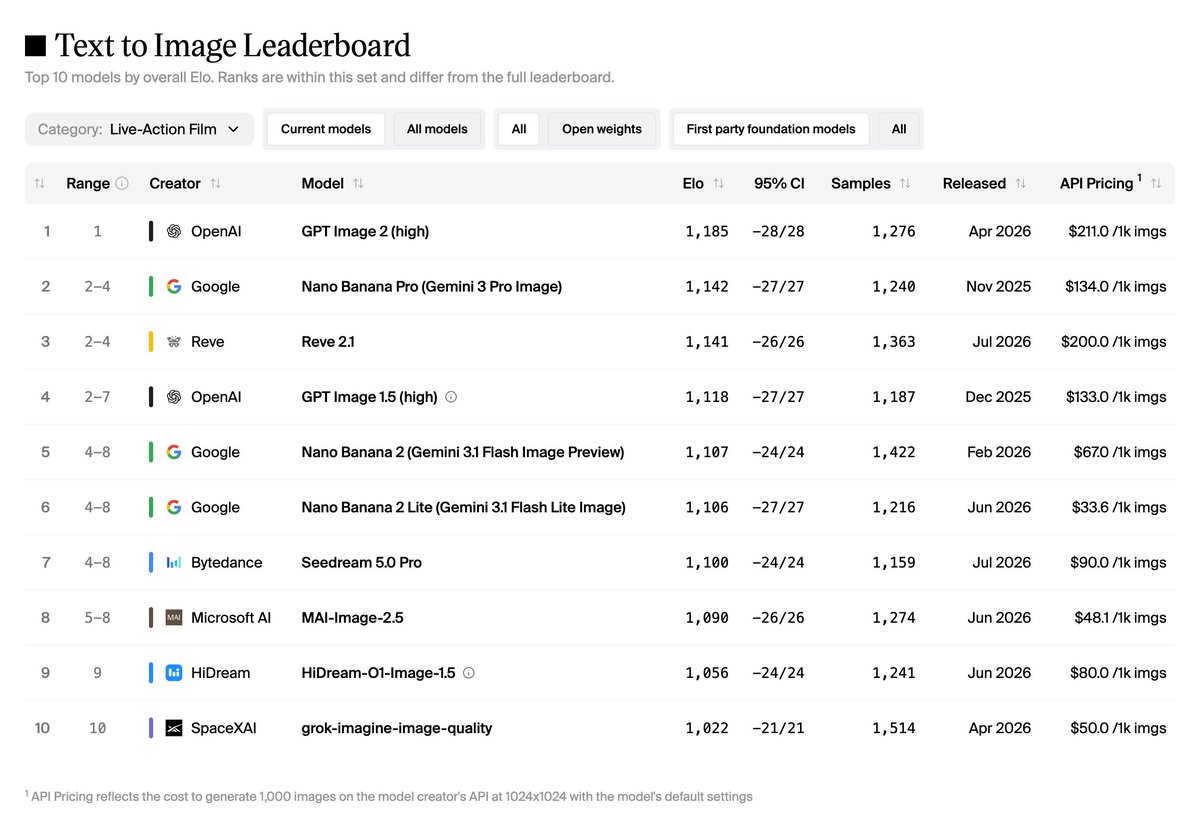The width and height of the screenshot is (1200, 830).
Task: Open the Seedream 5.0 Pro model link
Action: point(362,563)
